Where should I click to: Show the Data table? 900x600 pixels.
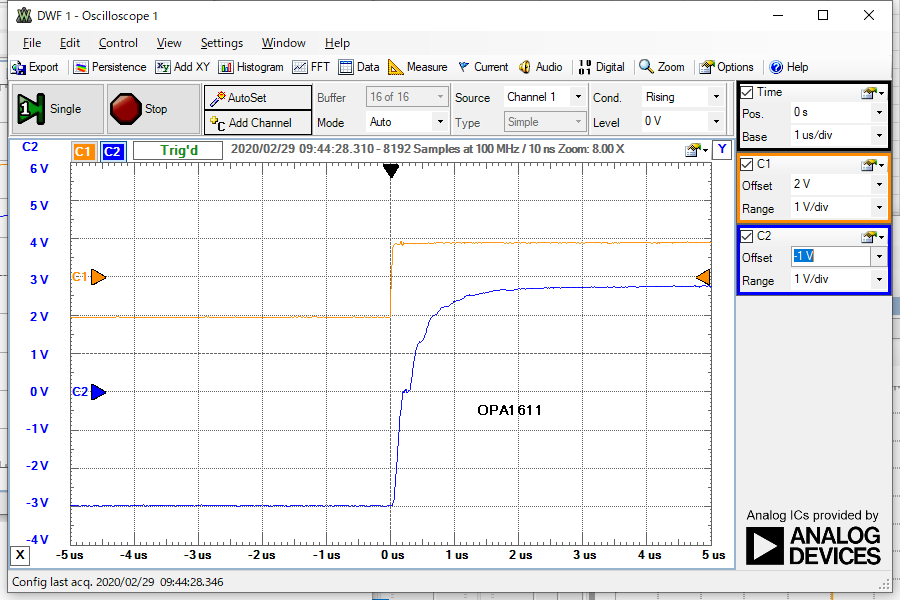[x=359, y=67]
